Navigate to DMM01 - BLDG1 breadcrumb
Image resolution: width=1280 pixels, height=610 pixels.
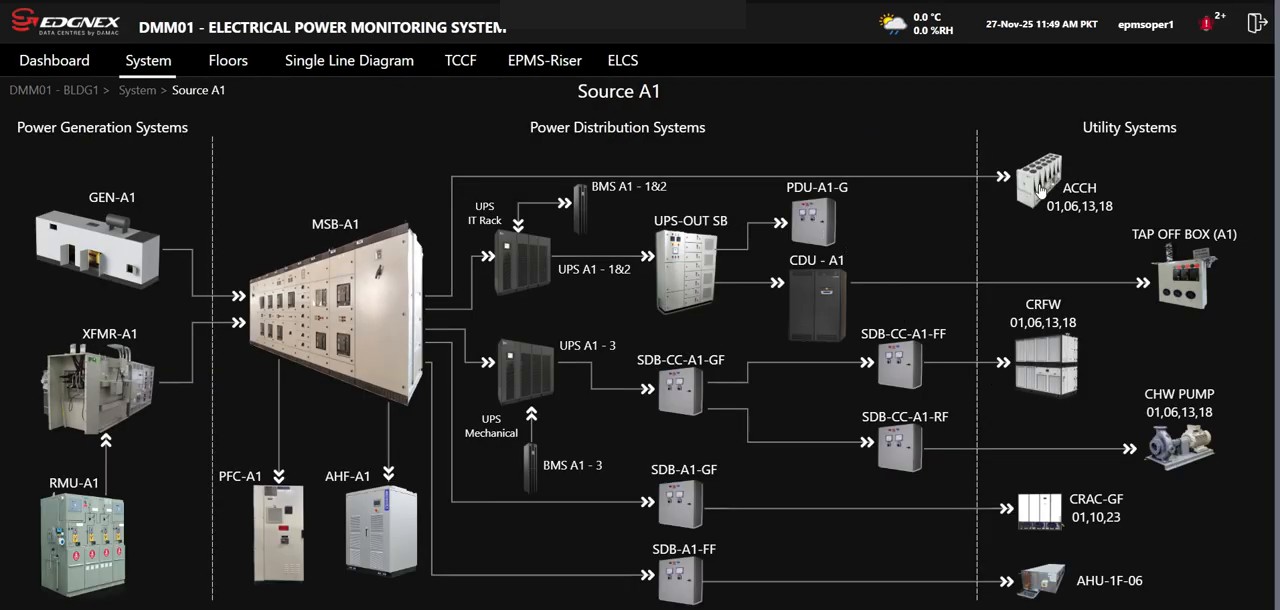point(54,90)
